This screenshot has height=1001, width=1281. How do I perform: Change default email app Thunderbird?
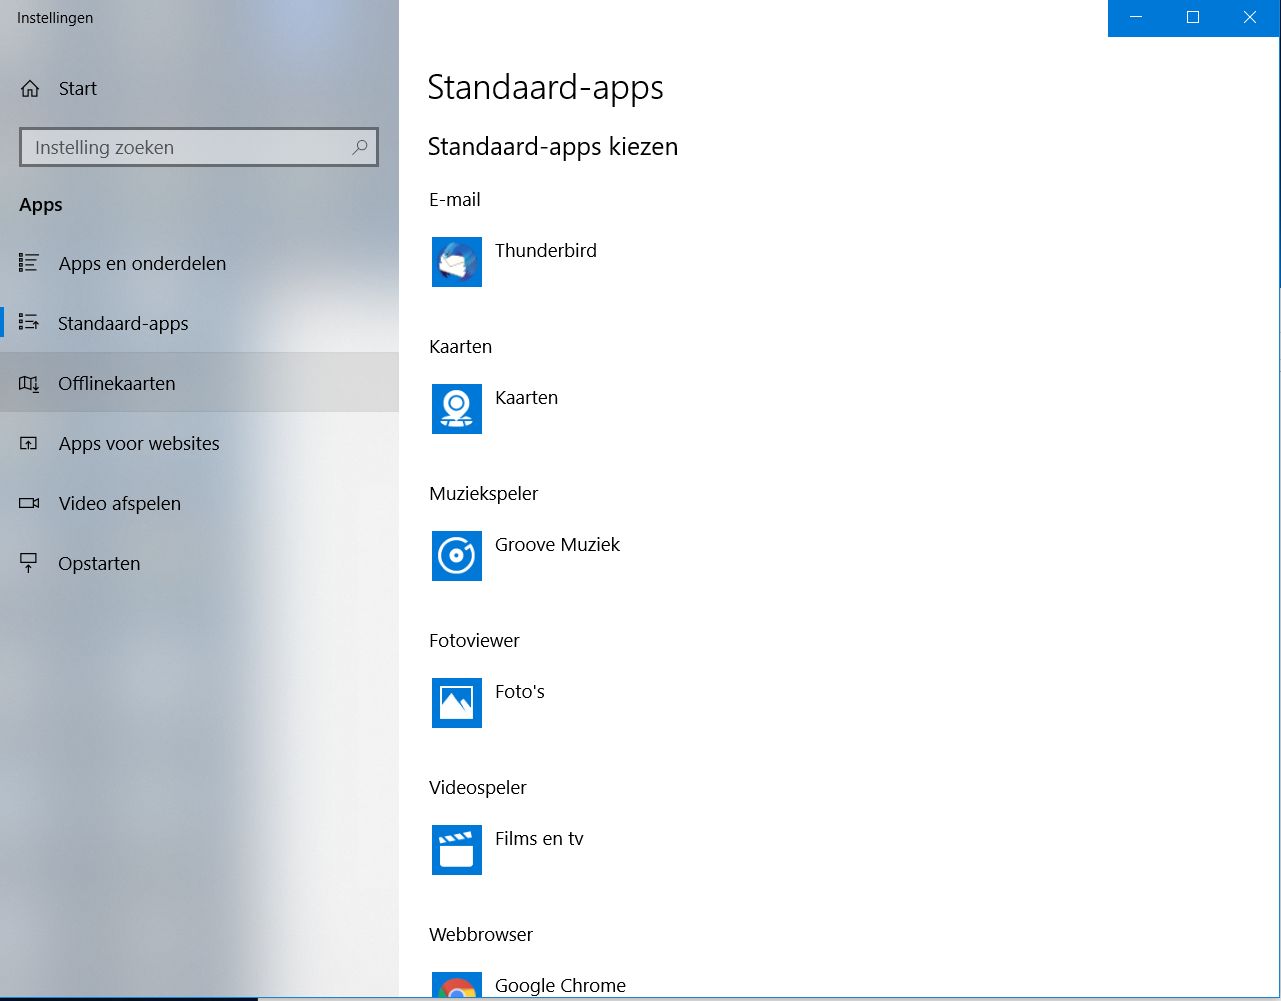click(546, 251)
